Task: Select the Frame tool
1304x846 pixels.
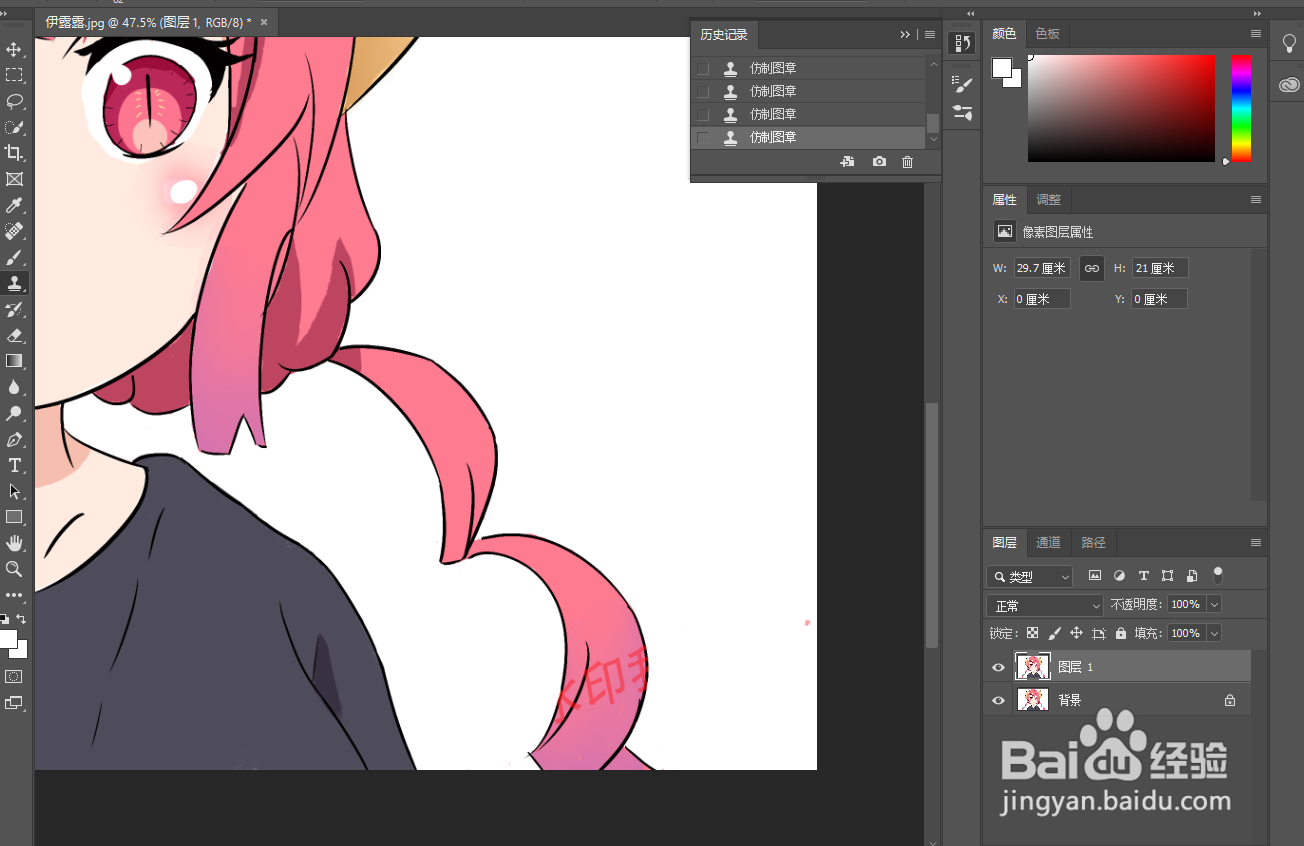Action: pos(14,179)
